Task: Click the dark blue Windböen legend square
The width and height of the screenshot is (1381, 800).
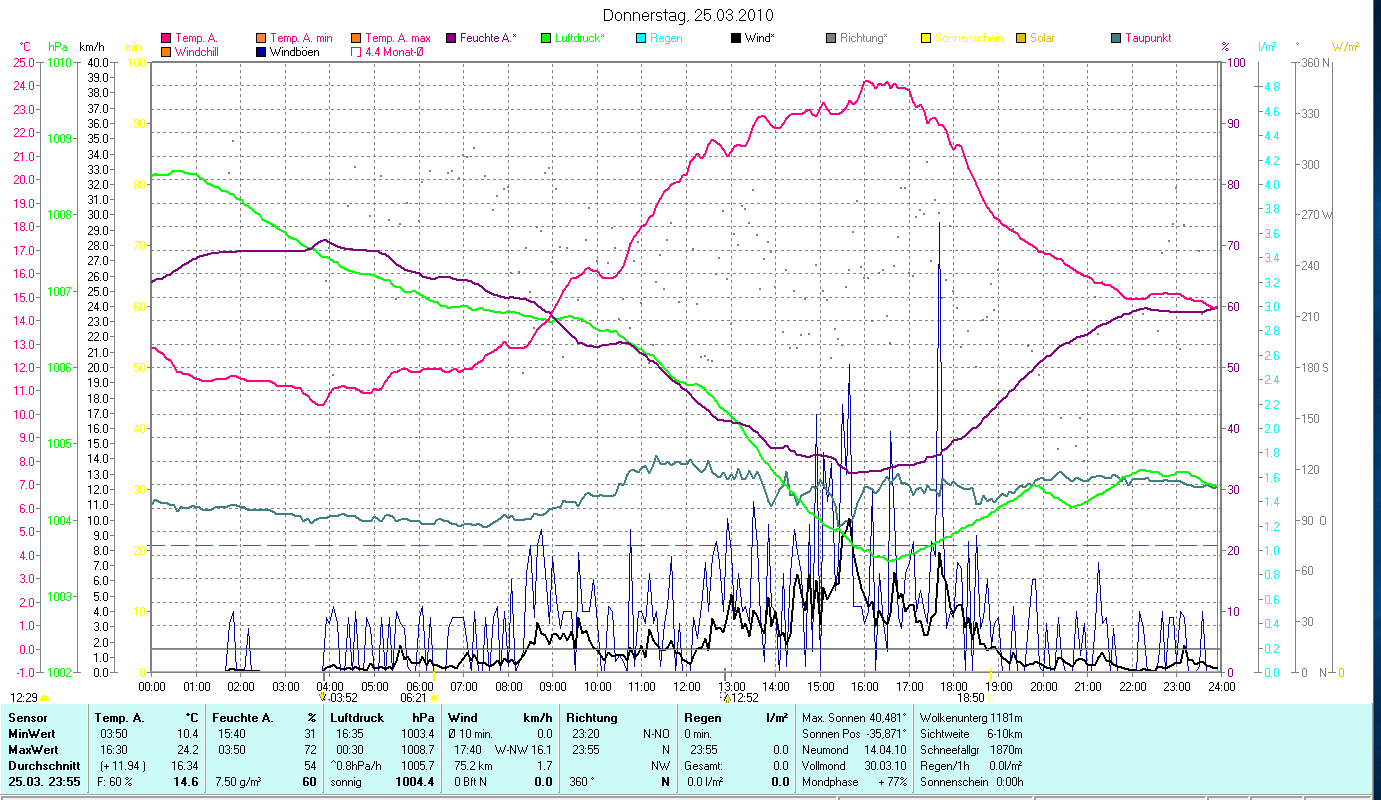Action: pos(261,52)
